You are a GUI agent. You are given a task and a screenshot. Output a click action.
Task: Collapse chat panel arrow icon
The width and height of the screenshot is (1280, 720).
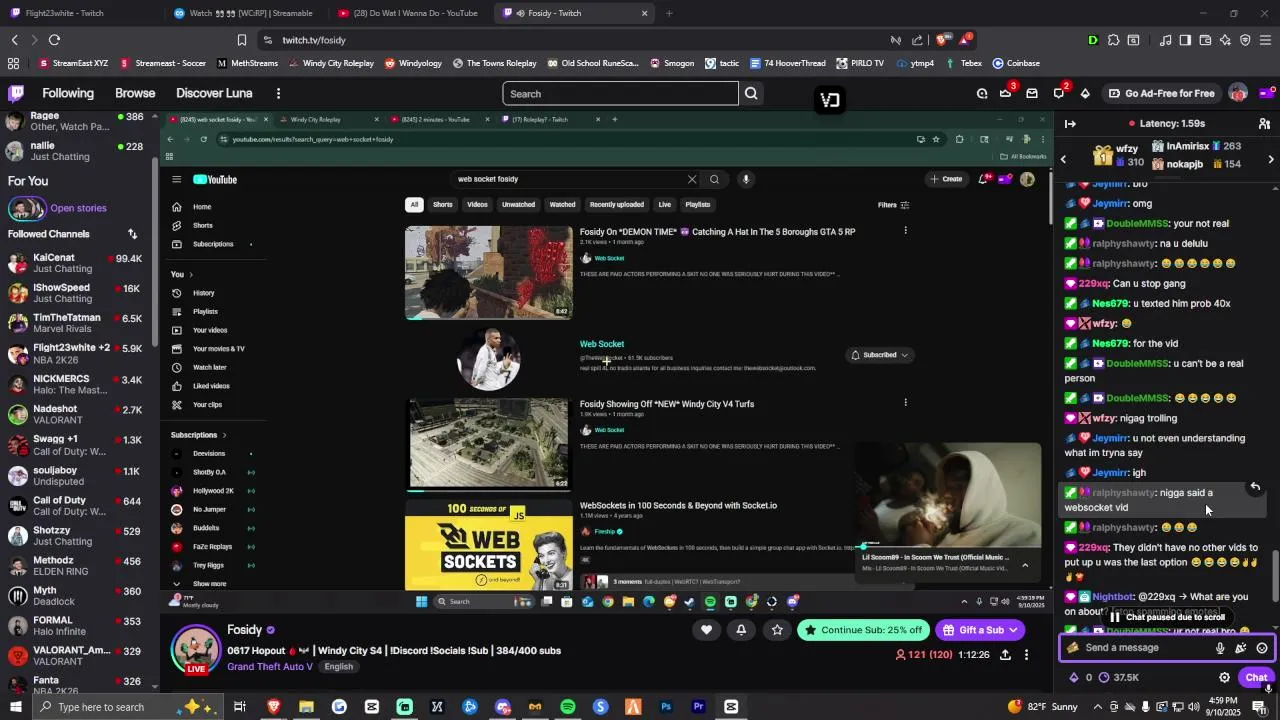(1070, 124)
